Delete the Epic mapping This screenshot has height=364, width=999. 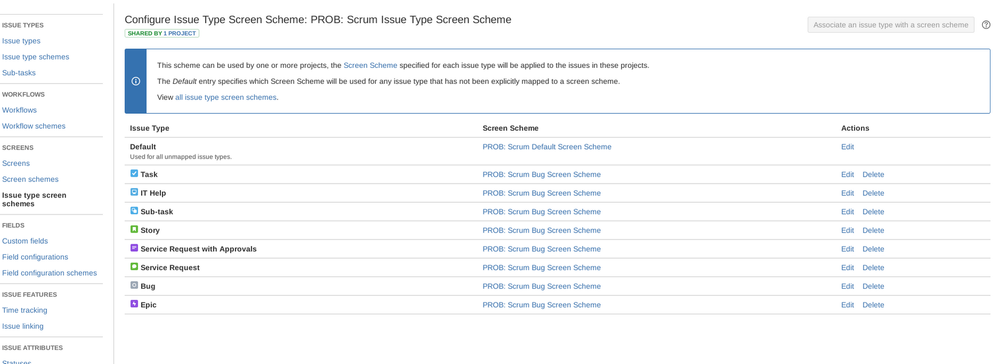pos(873,305)
